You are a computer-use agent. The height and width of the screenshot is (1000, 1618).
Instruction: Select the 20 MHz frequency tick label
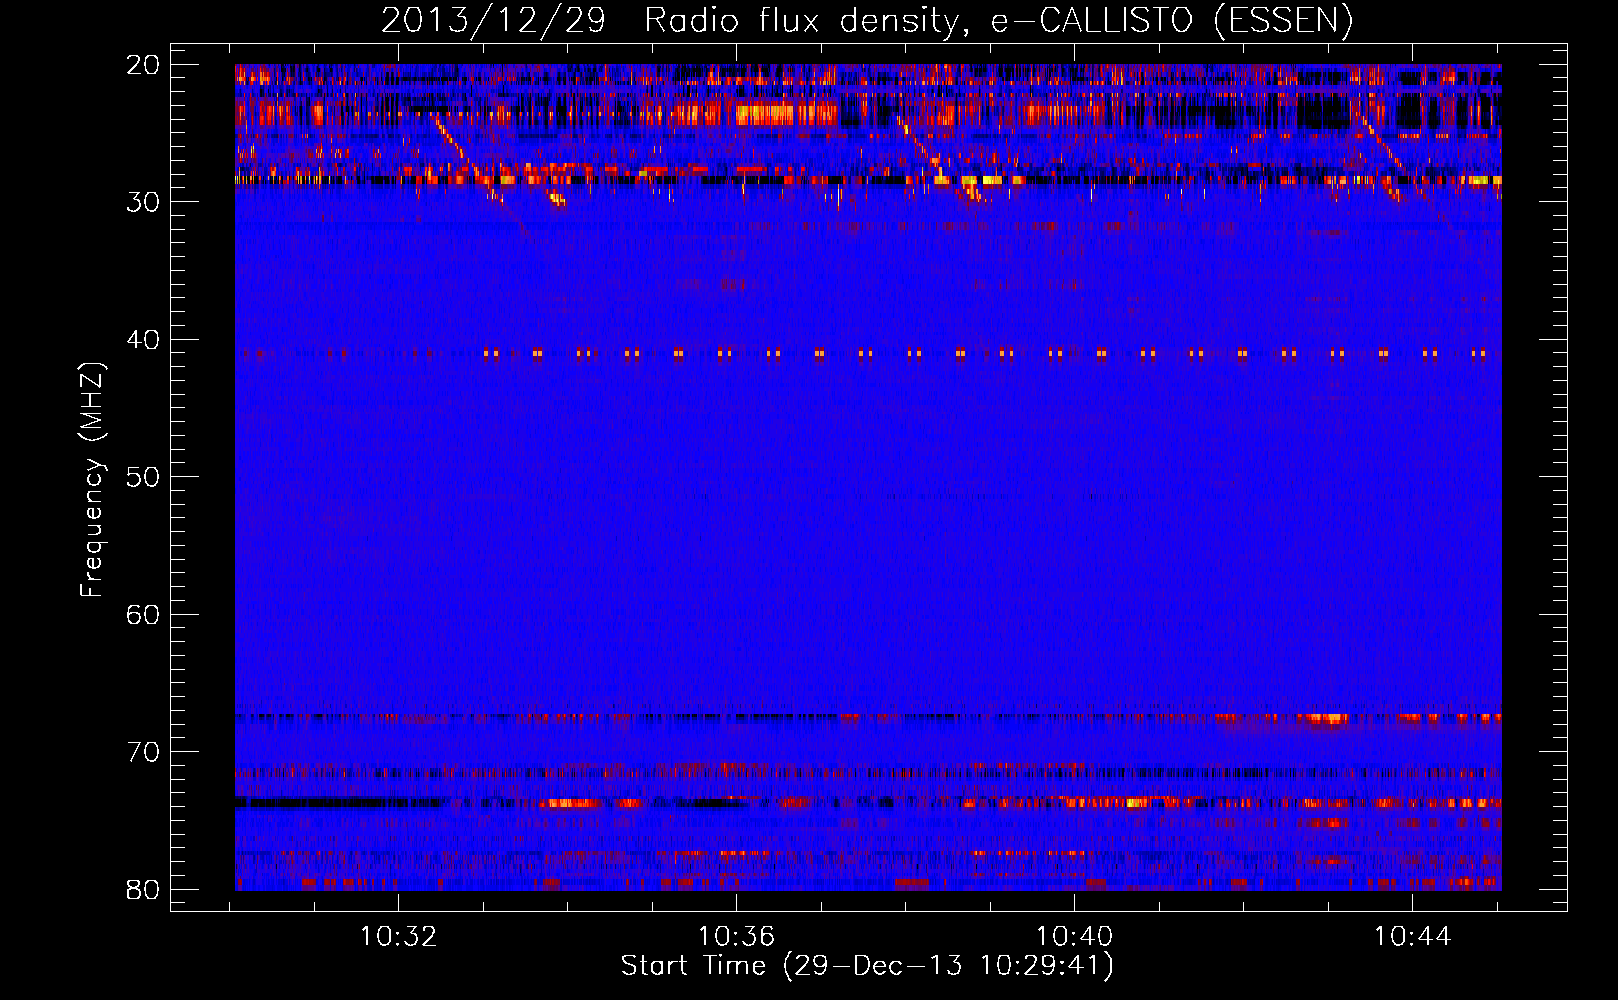pos(144,64)
